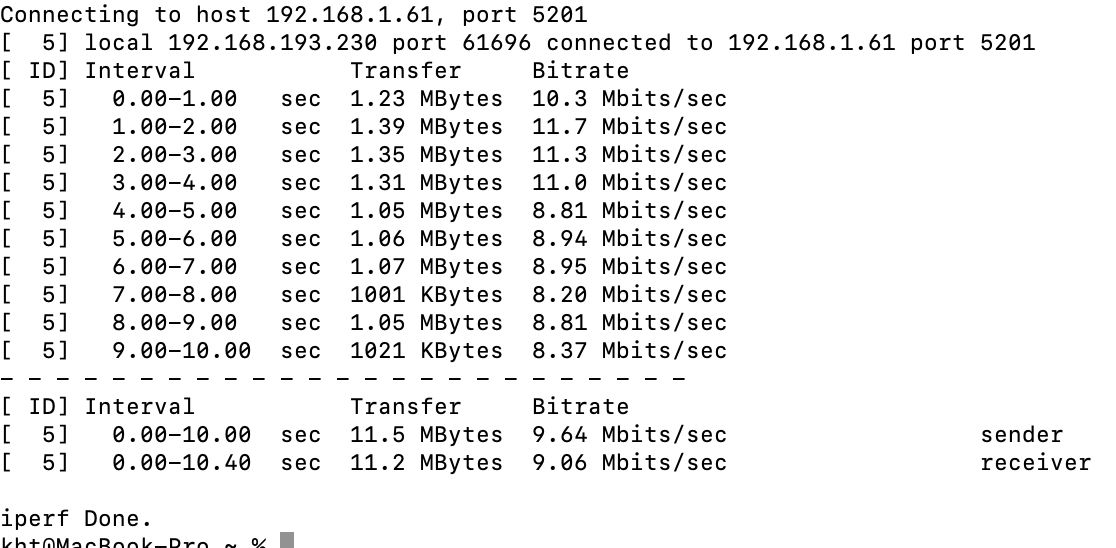The image size is (1116, 548).
Task: Click the terminal cursor block at the prompt
Action: click(287, 540)
